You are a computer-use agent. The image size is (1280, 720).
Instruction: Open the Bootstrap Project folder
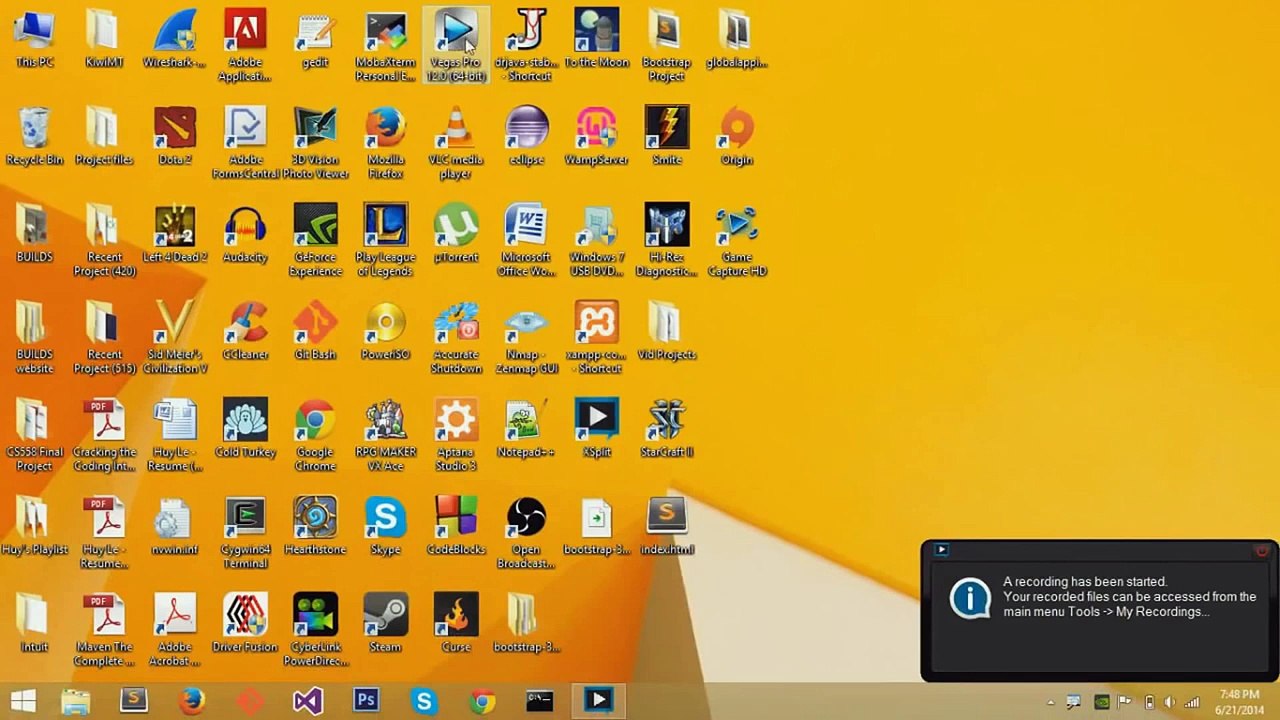tap(667, 46)
